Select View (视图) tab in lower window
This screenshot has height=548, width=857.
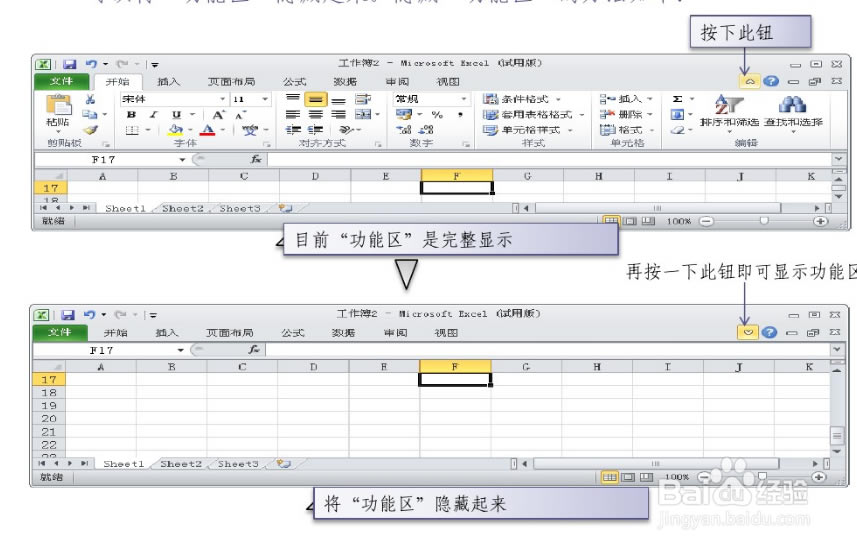pyautogui.click(x=445, y=333)
